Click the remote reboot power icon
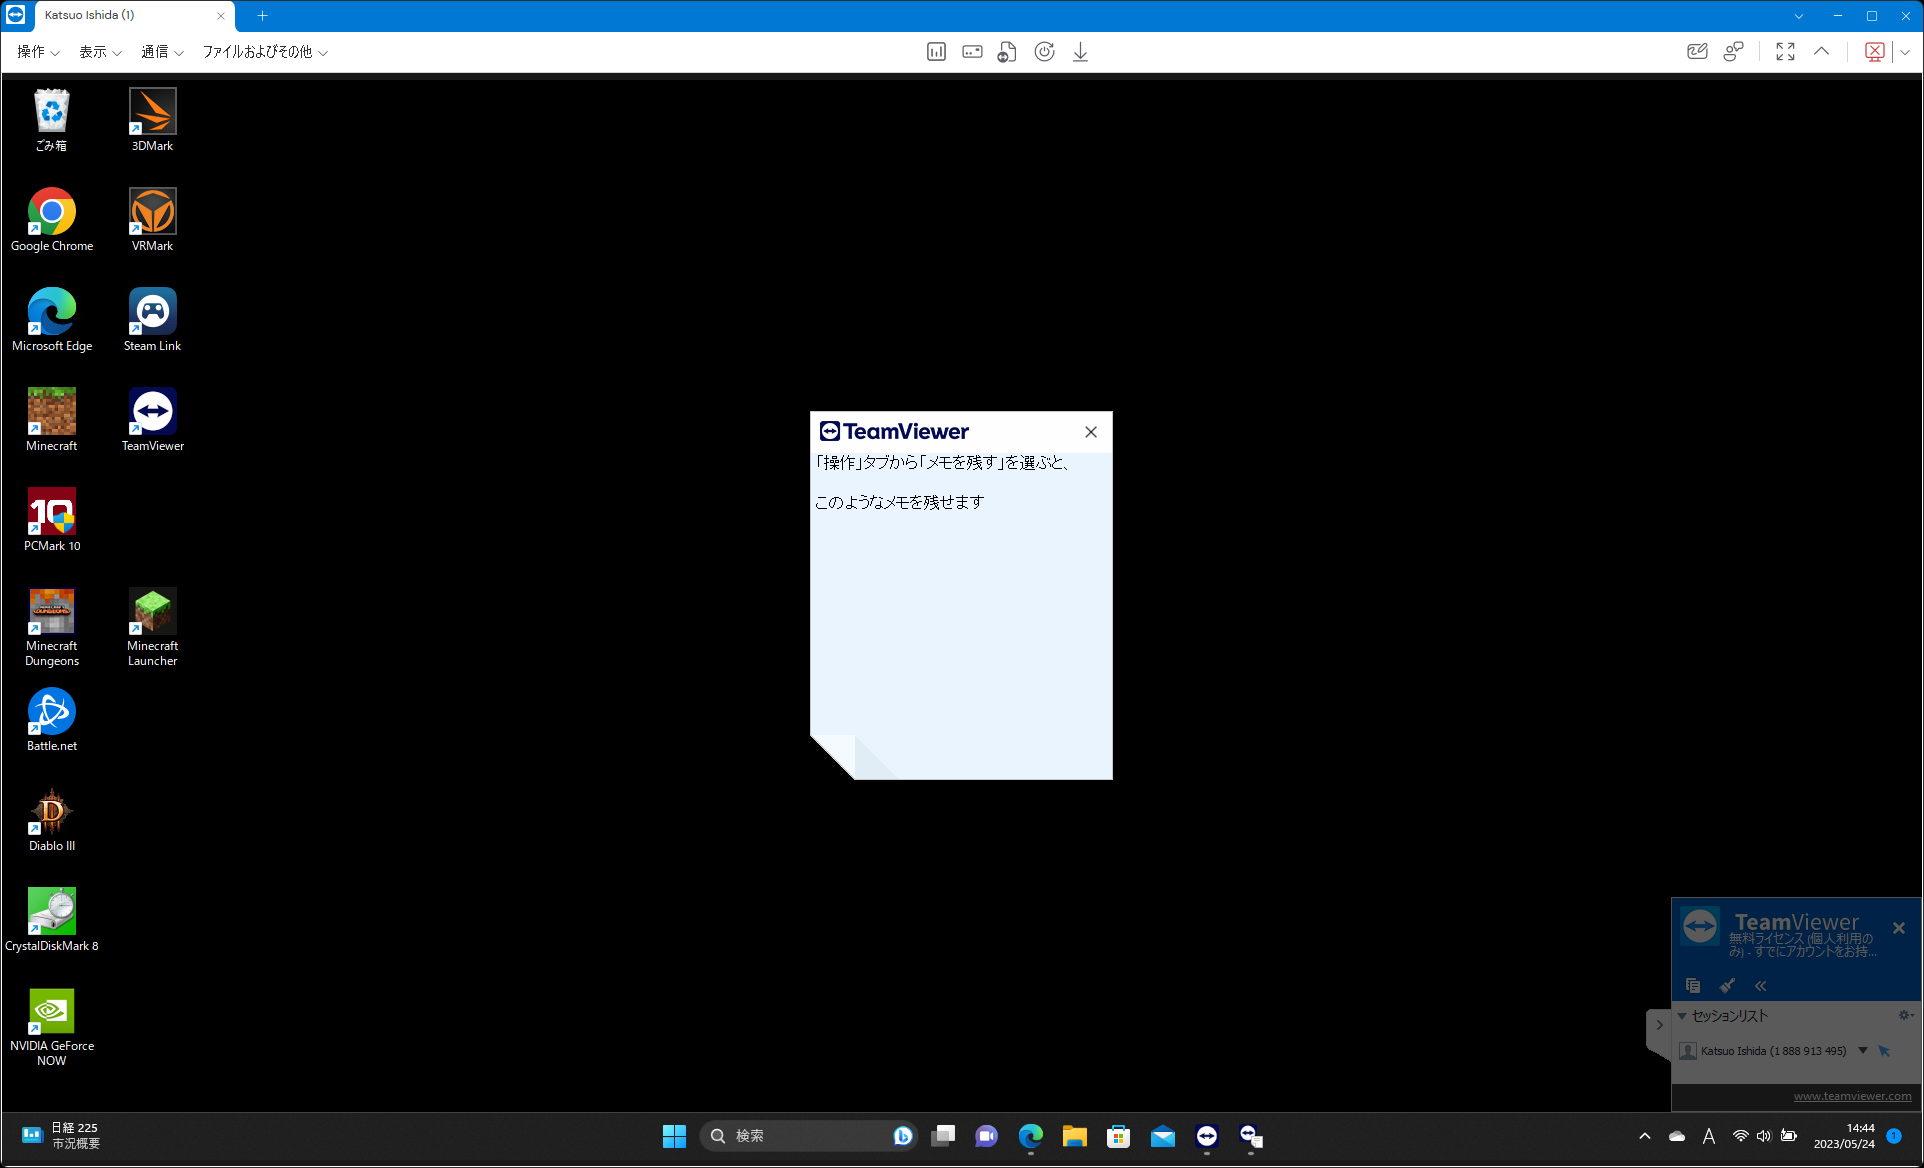The height and width of the screenshot is (1168, 1924). tap(1044, 52)
